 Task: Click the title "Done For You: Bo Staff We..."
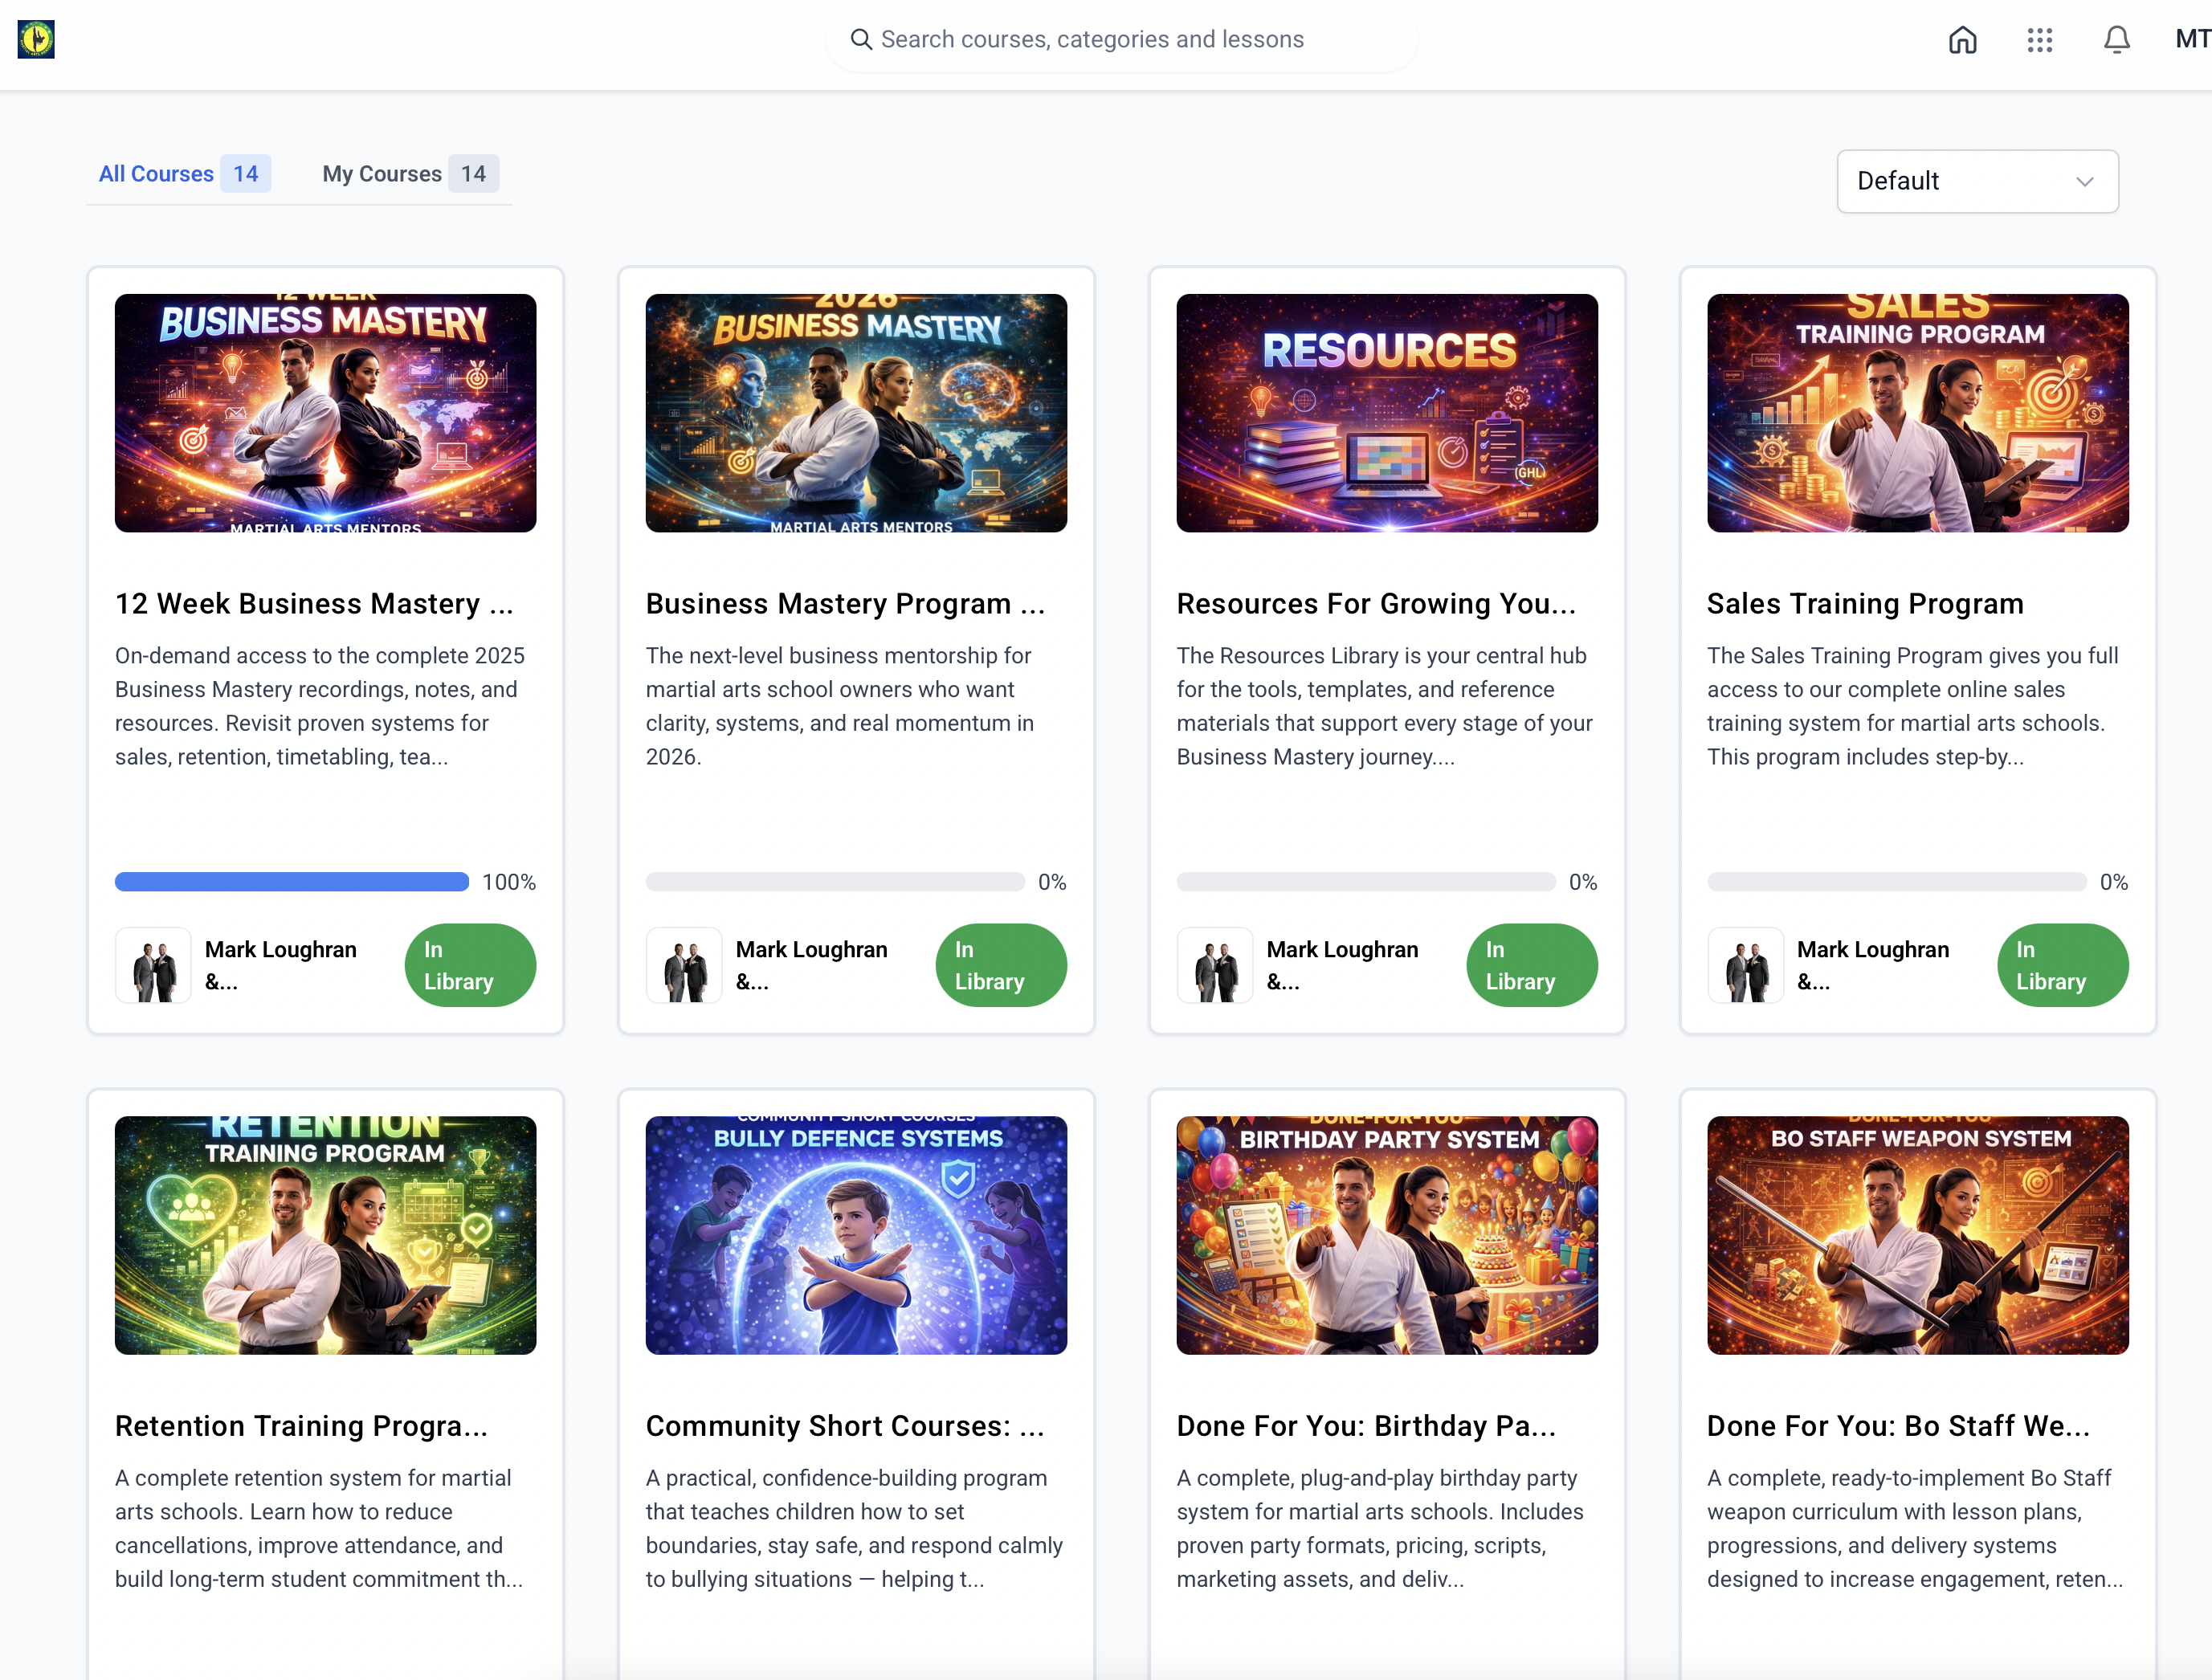(x=1898, y=1426)
